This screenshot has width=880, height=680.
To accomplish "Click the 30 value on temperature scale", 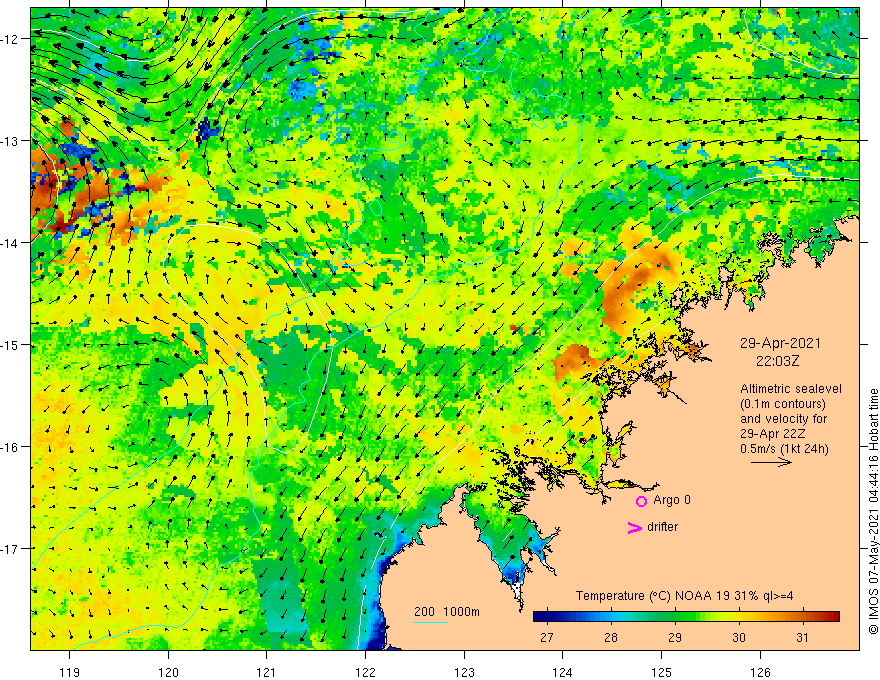I will (739, 637).
